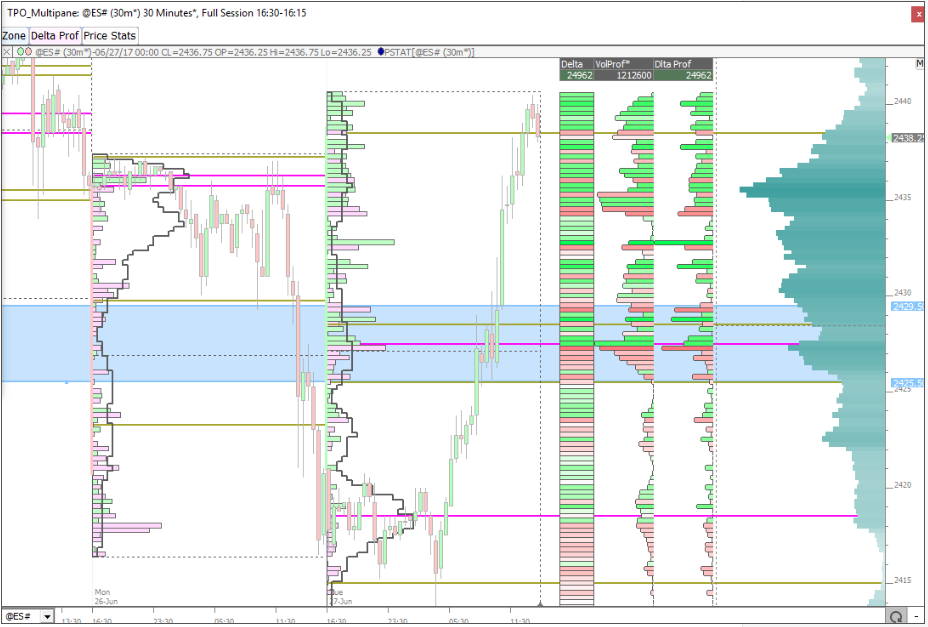The image size is (928, 627).
Task: Click the Dlta Prof column header
Action: point(683,63)
